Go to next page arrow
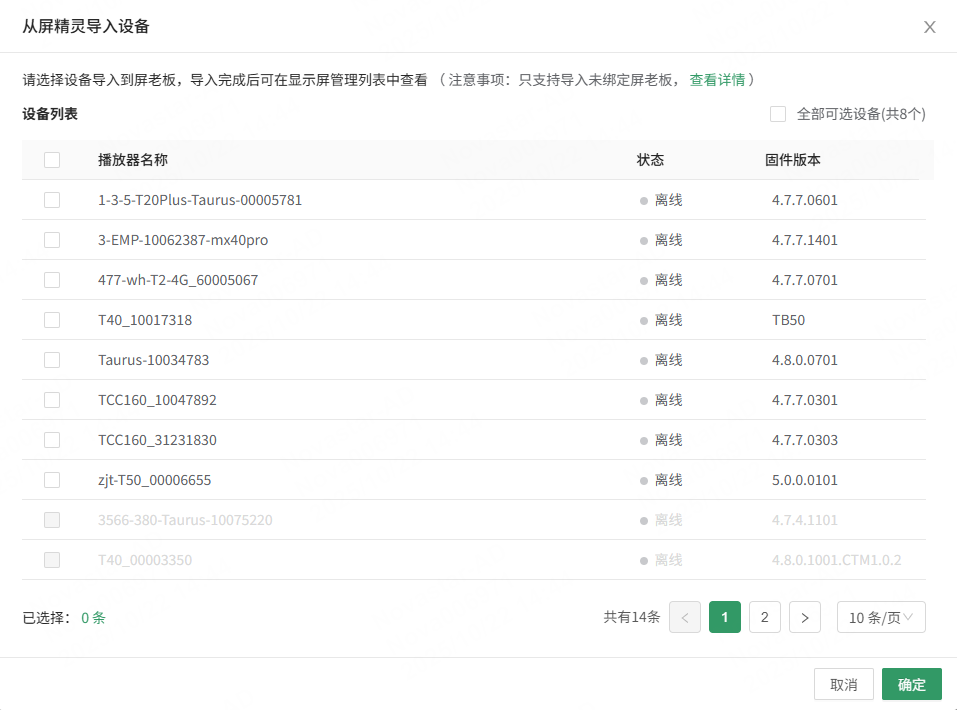The height and width of the screenshot is (710, 957). (804, 617)
